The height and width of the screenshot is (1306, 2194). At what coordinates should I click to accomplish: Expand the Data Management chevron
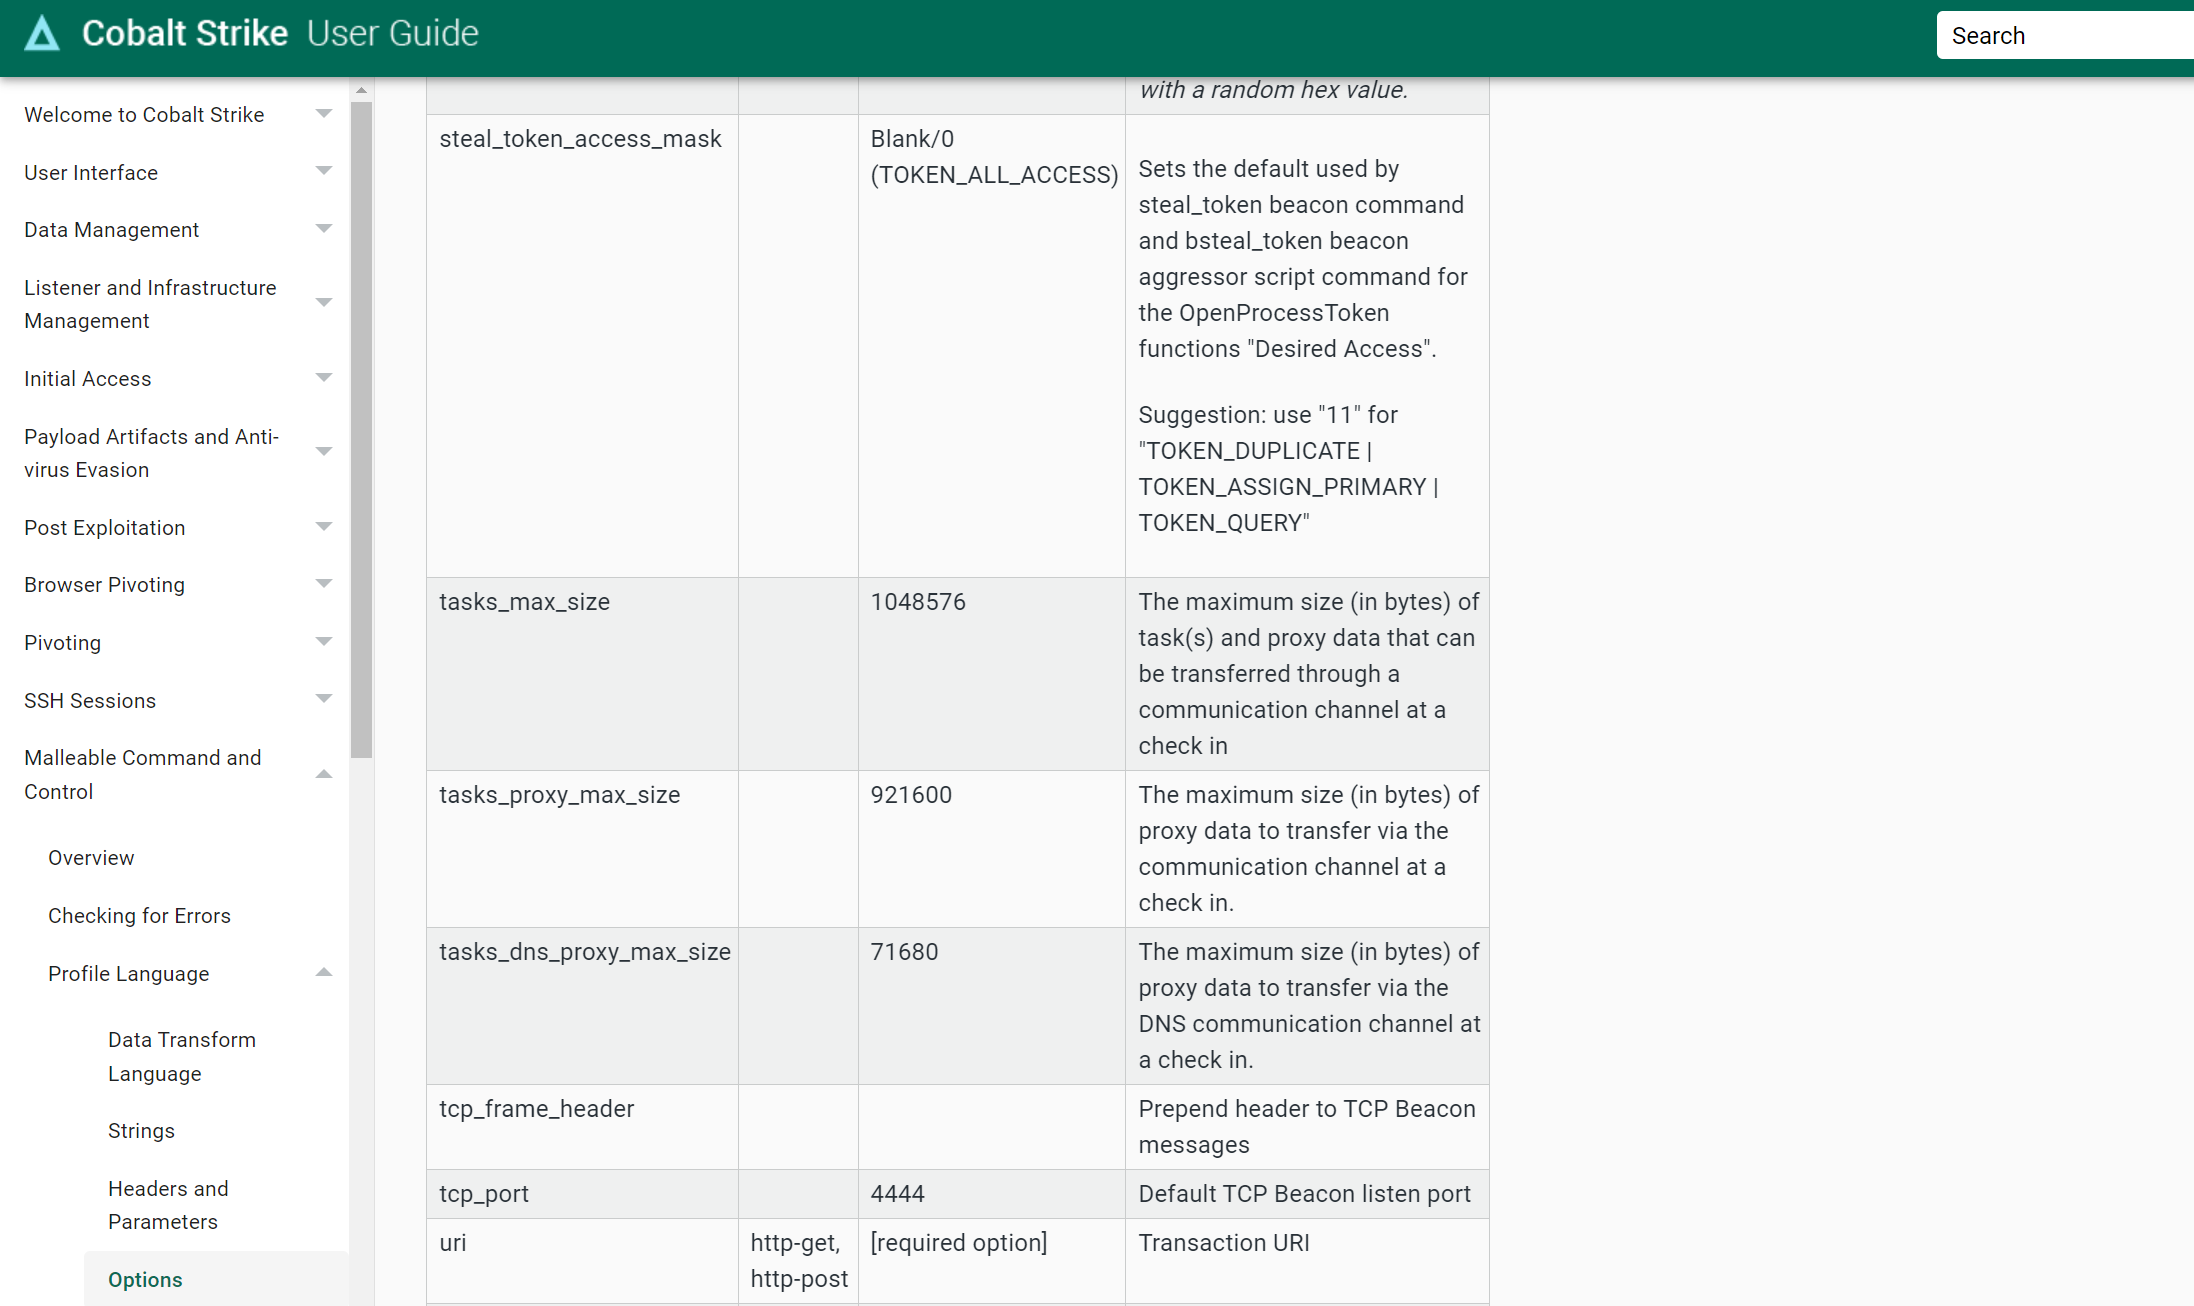[x=323, y=229]
